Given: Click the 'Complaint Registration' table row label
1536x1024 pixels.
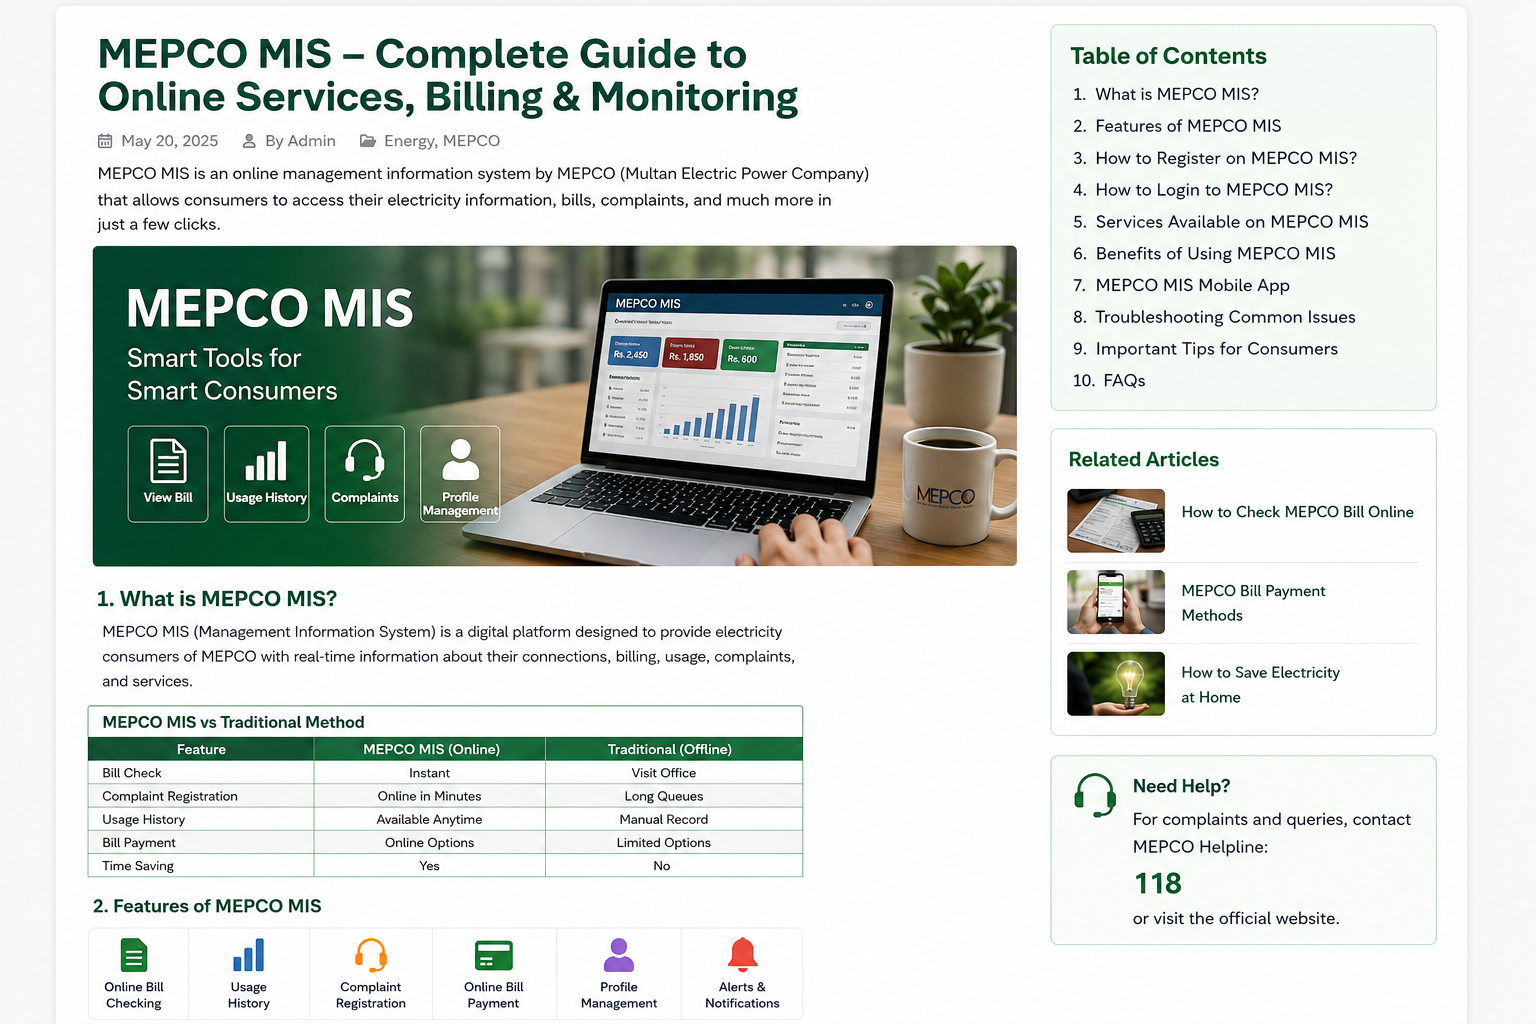Looking at the screenshot, I should (x=170, y=796).
